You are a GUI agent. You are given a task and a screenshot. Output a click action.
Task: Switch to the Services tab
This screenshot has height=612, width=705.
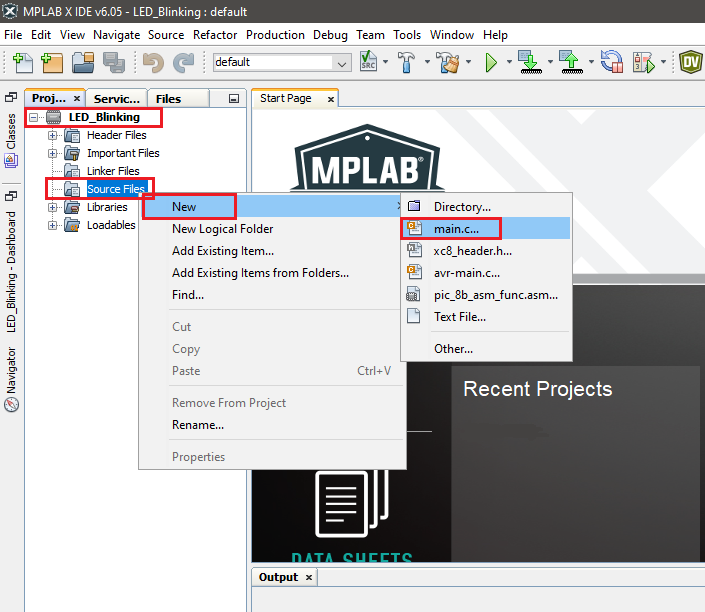pyautogui.click(x=117, y=99)
